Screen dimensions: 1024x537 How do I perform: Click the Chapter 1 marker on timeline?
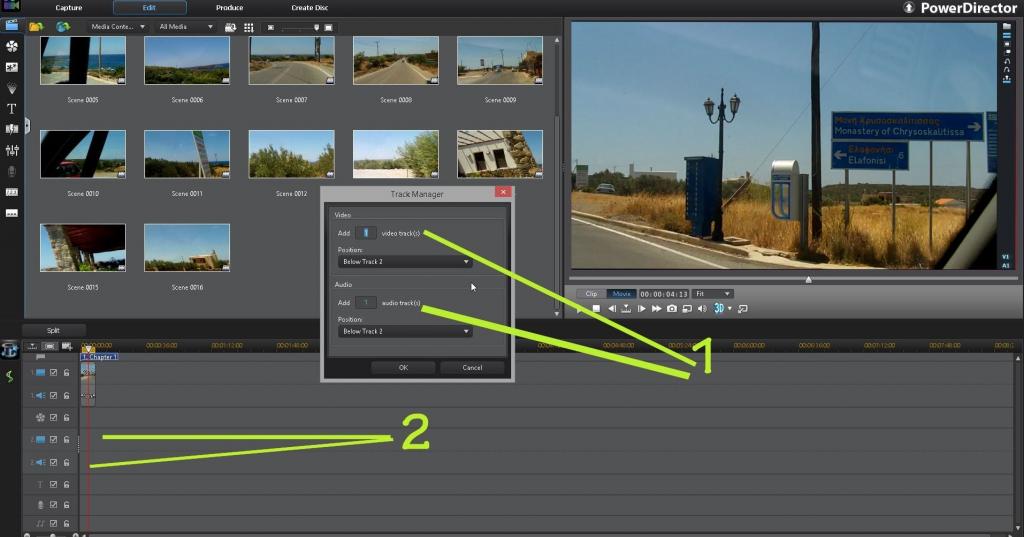click(x=99, y=357)
